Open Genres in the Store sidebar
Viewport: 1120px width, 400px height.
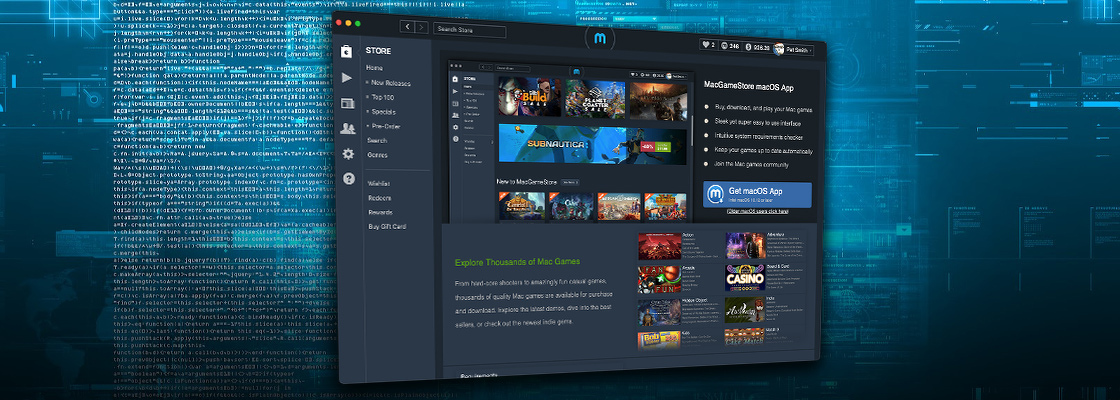[377, 155]
